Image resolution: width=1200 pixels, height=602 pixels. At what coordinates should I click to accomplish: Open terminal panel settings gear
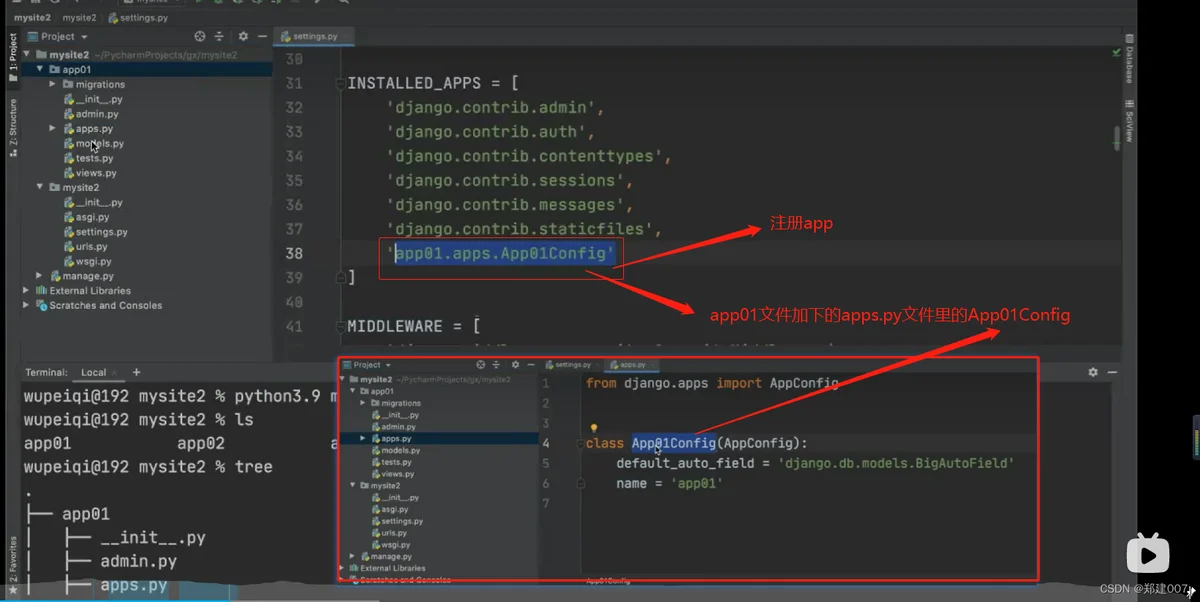pyautogui.click(x=1092, y=372)
